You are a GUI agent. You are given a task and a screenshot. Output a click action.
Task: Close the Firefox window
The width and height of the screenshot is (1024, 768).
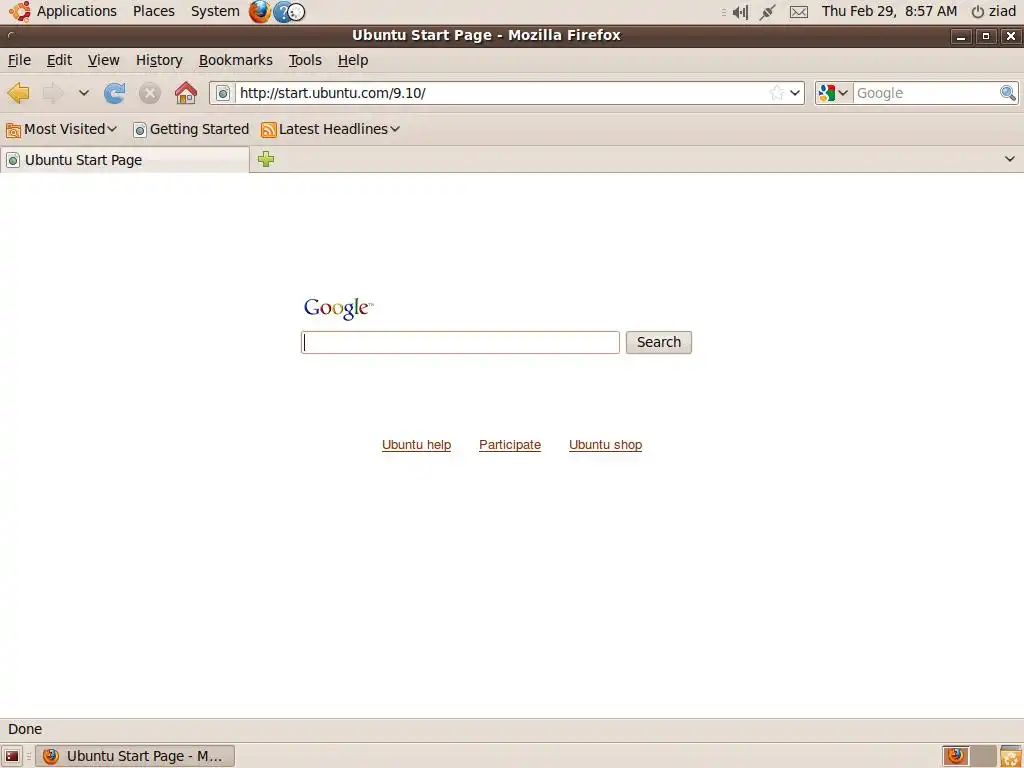click(1010, 36)
